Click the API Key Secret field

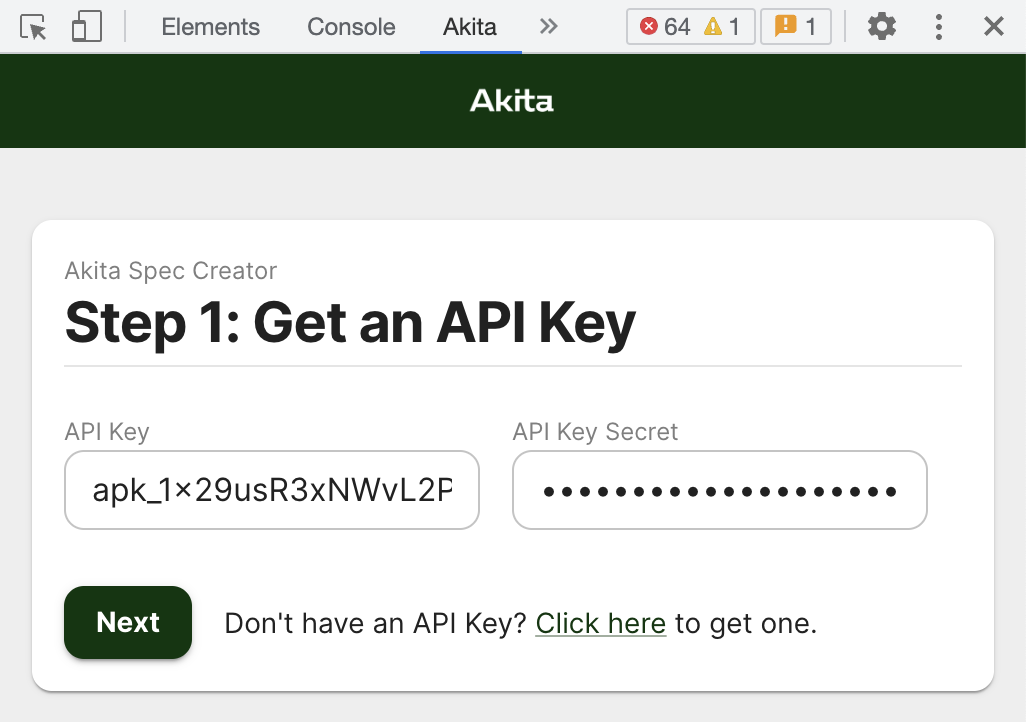click(720, 490)
